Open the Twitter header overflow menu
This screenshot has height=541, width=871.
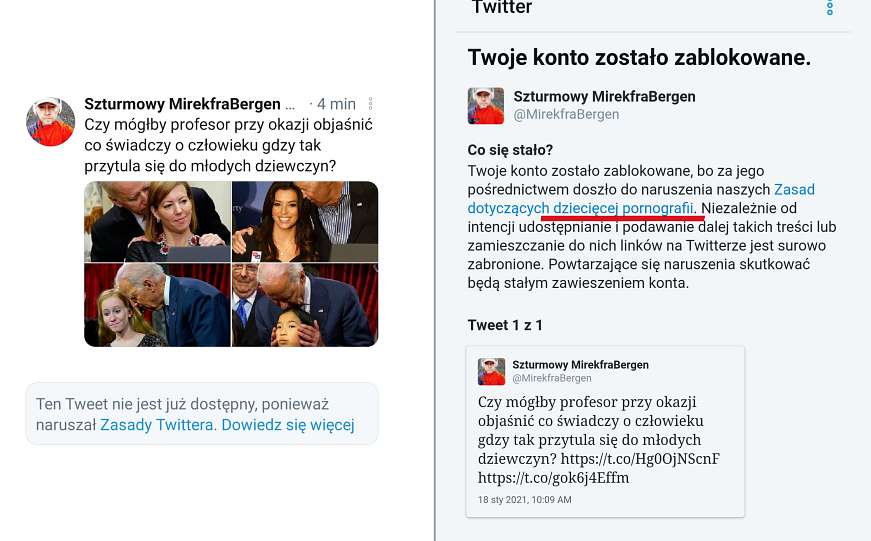coord(830,7)
